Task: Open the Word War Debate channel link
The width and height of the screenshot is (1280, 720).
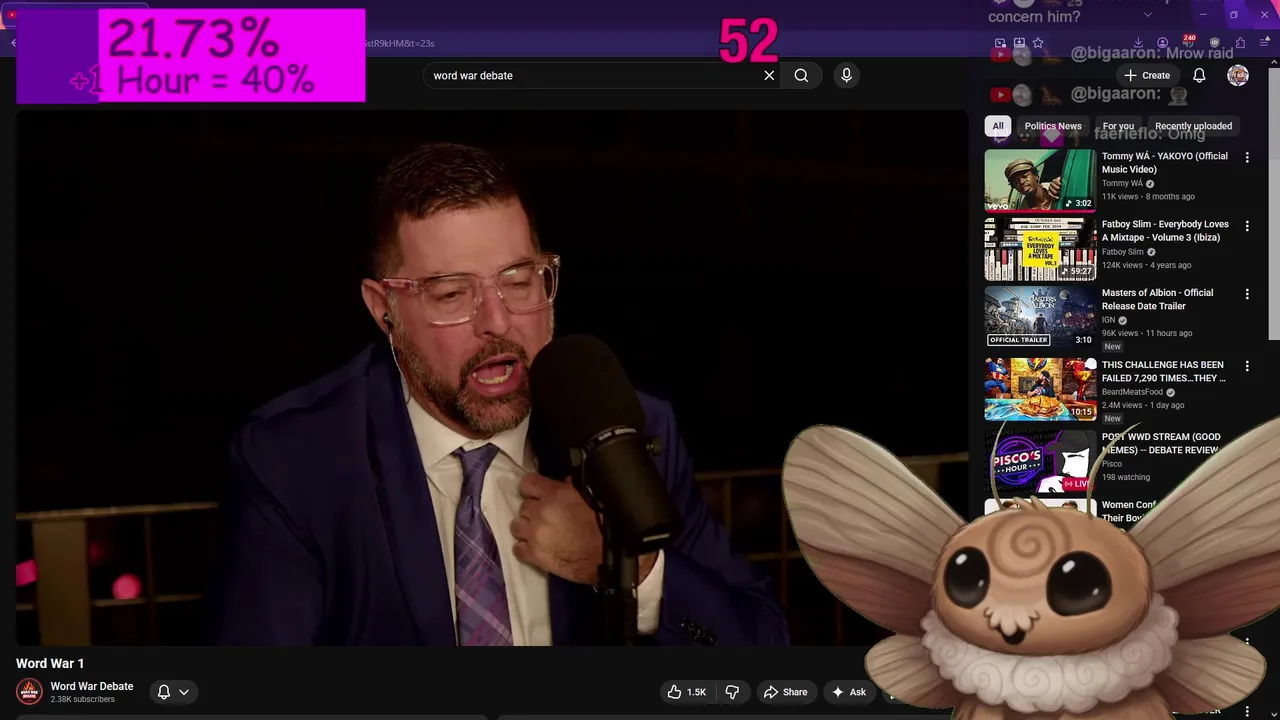Action: tap(92, 686)
